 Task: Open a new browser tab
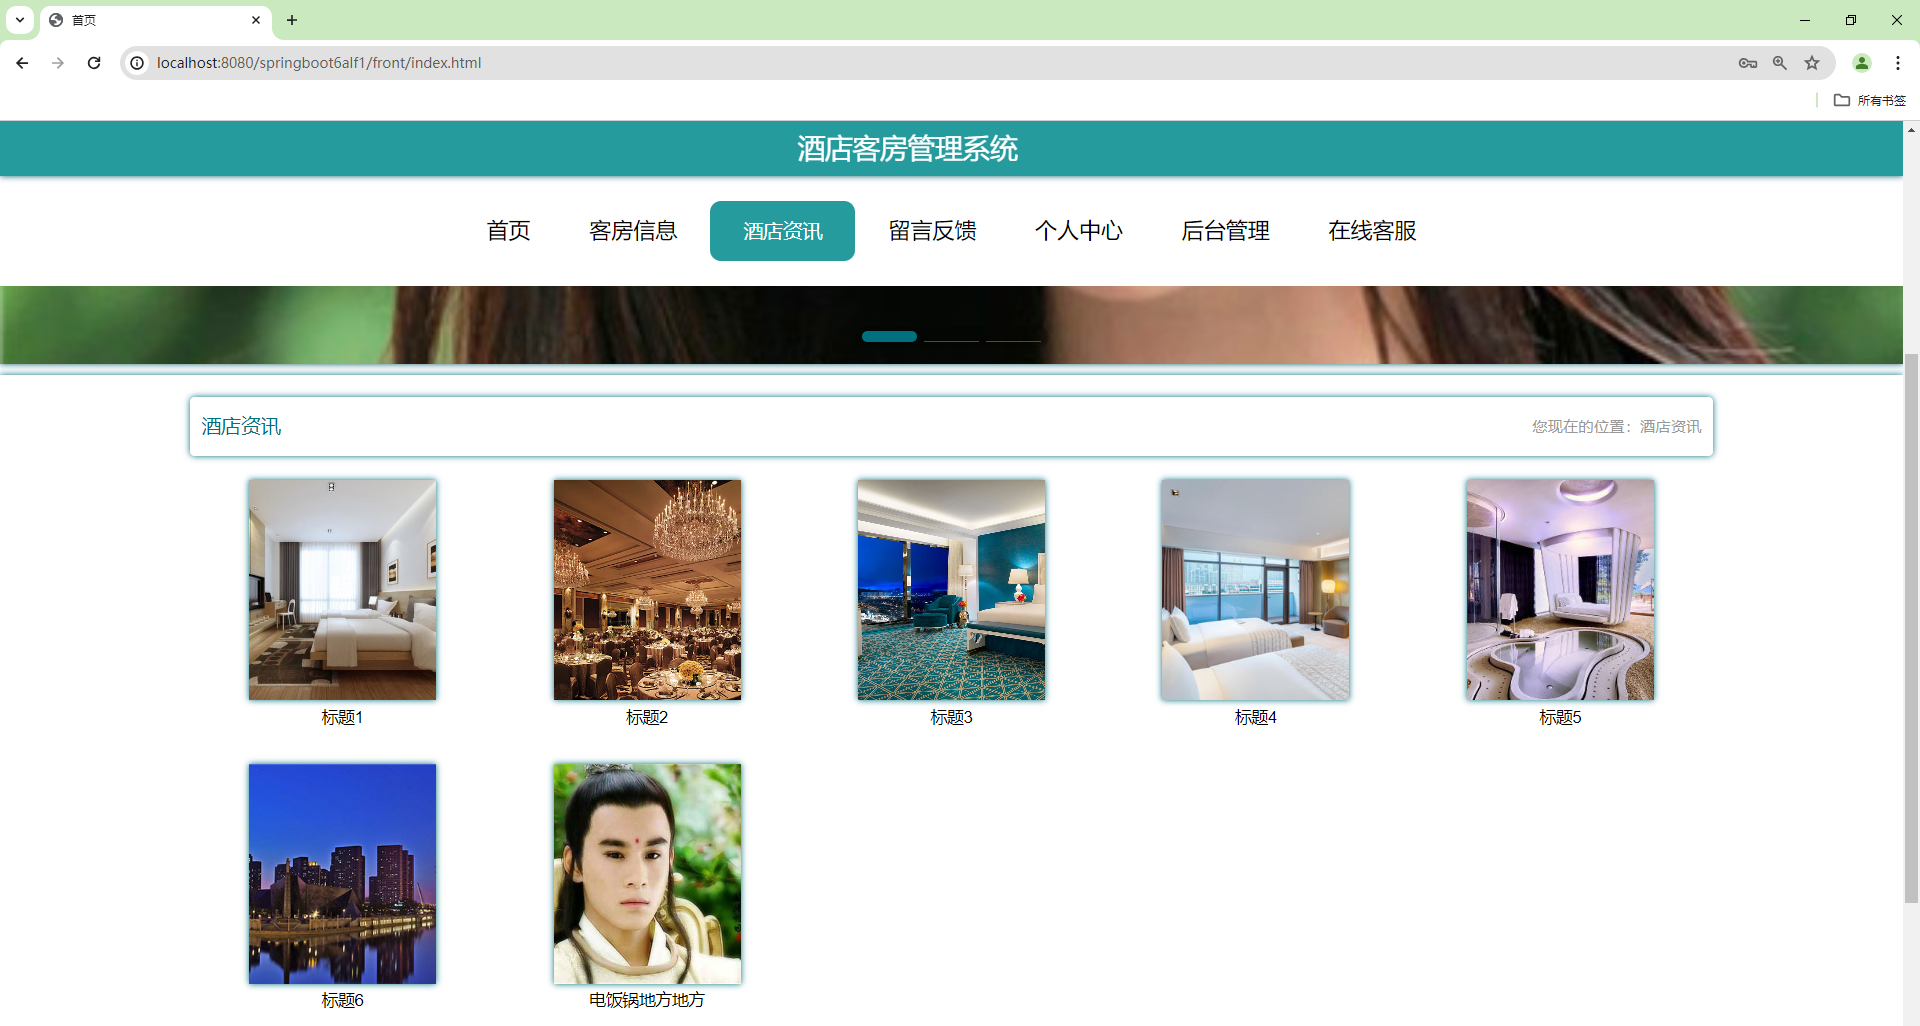coord(292,20)
